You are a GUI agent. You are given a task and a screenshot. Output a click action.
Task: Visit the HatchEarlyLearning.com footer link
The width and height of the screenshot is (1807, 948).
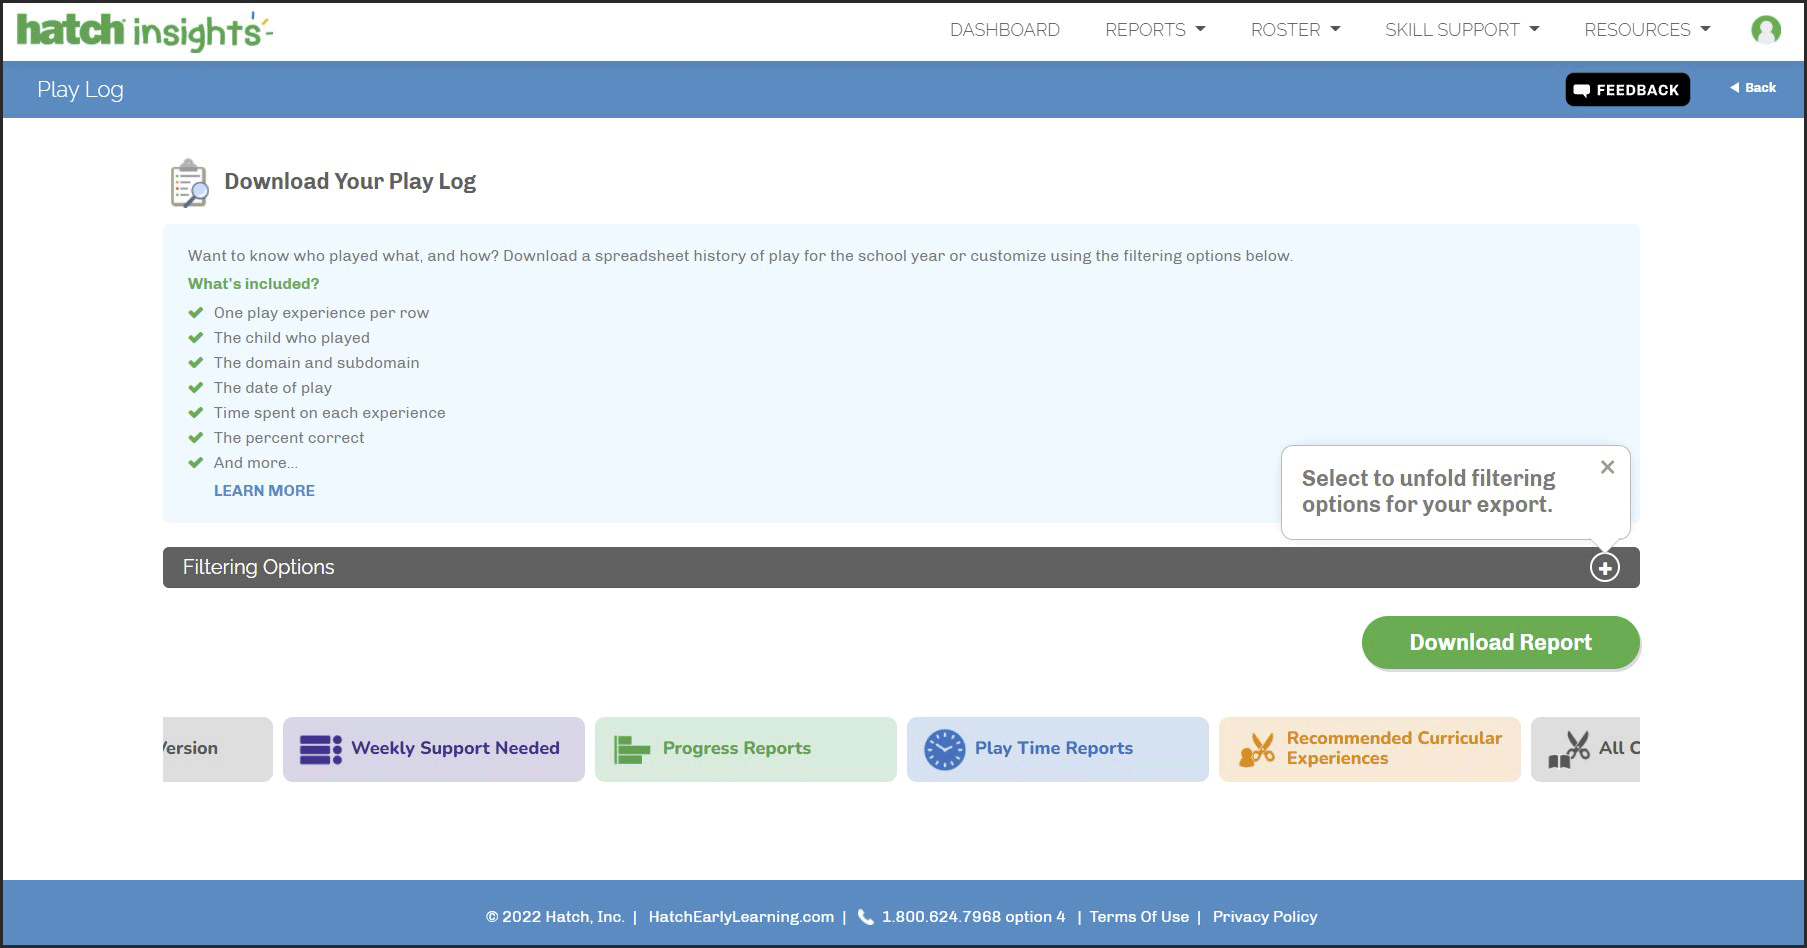click(x=741, y=917)
